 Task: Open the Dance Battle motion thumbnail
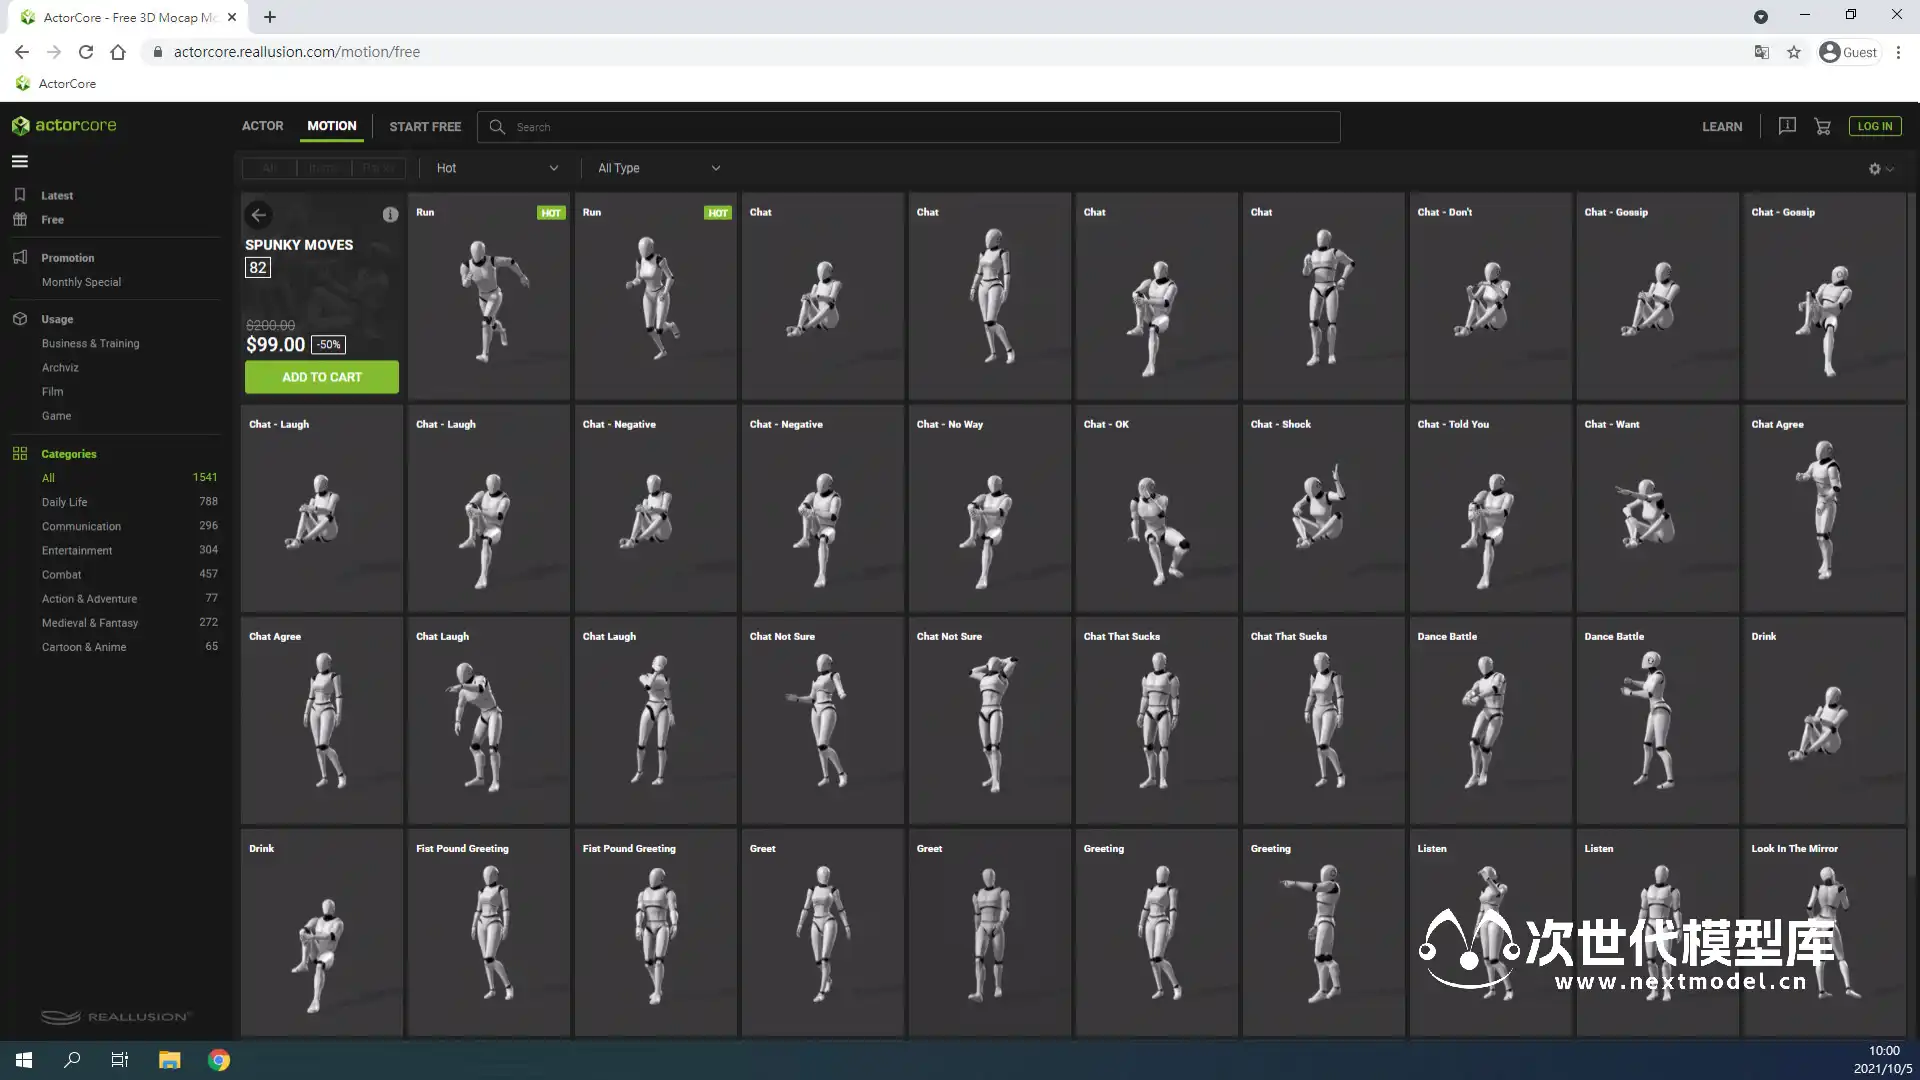pyautogui.click(x=1489, y=720)
